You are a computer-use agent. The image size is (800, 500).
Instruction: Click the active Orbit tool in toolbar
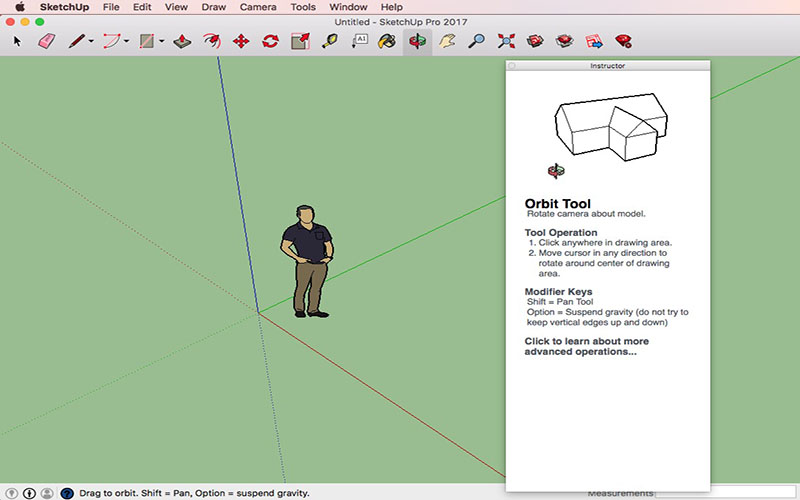[417, 41]
